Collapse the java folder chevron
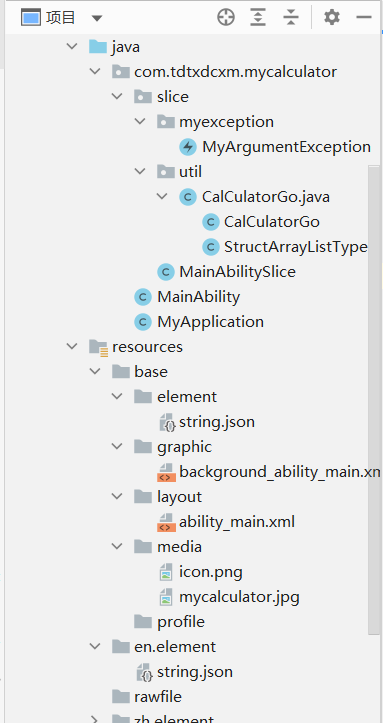Image resolution: width=383 pixels, height=723 pixels. click(x=72, y=46)
